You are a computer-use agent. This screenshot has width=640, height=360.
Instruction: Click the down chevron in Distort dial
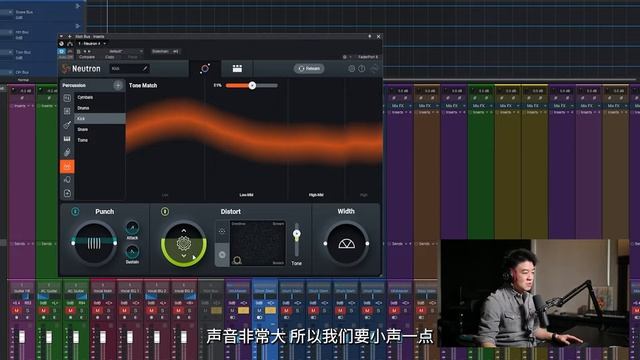[184, 256]
